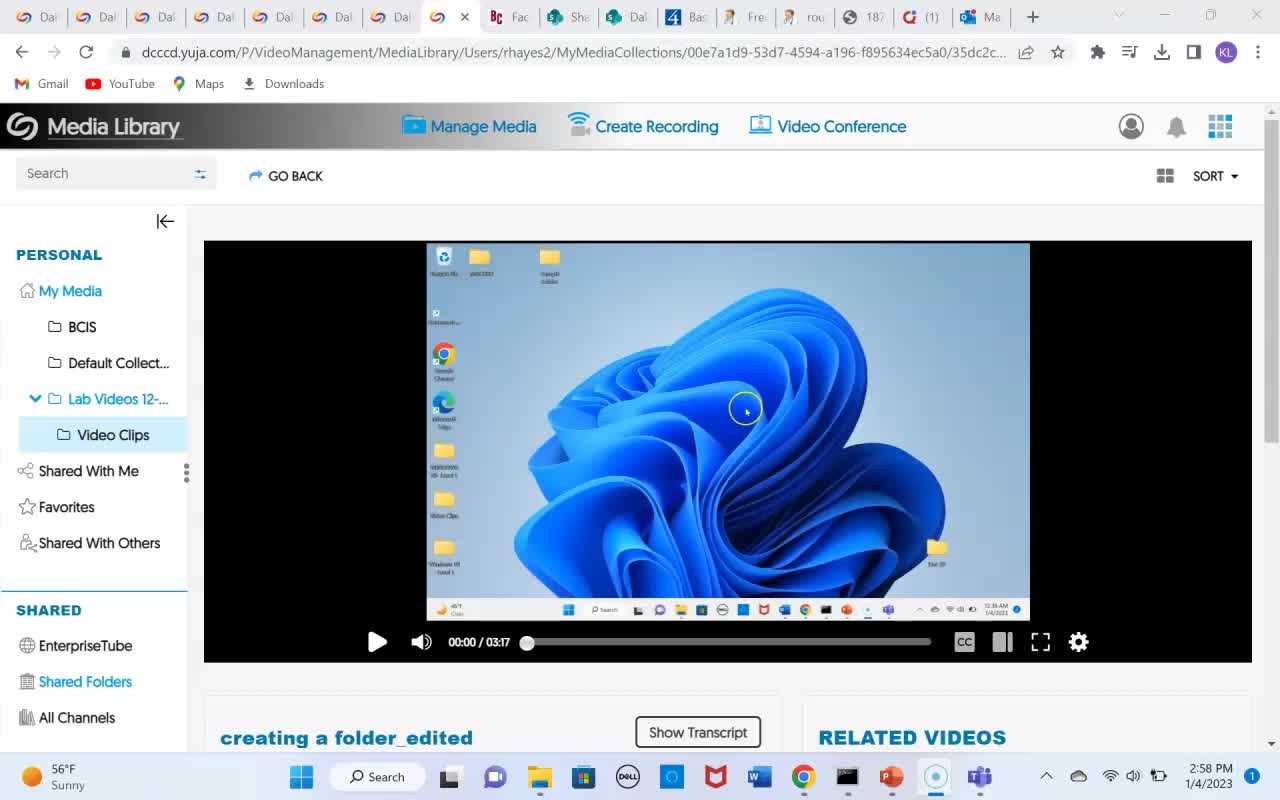Switch to grid view layout
Screen dimensions: 1280x800
[1165, 176]
